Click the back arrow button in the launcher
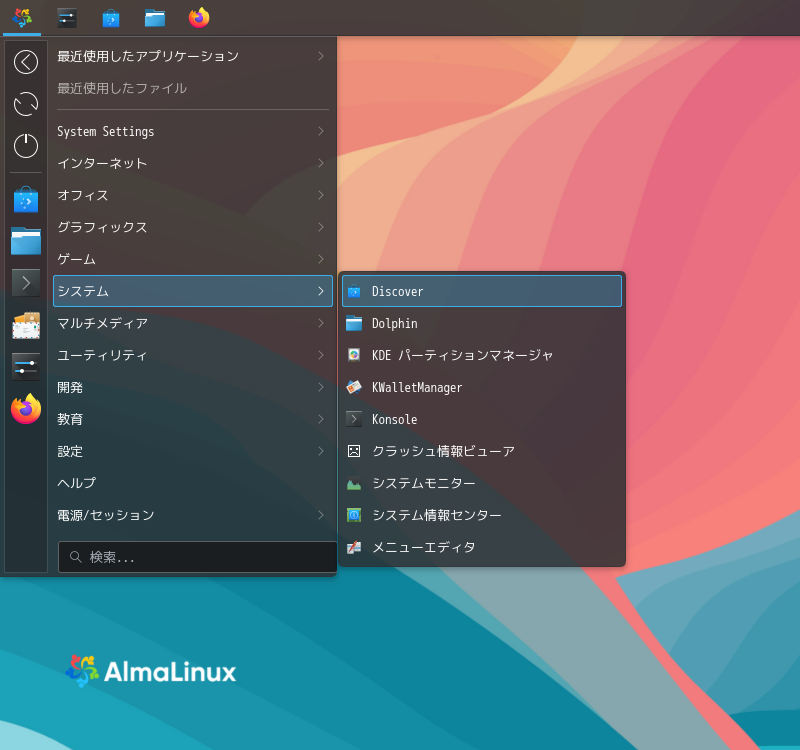The width and height of the screenshot is (800, 750). pos(25,62)
